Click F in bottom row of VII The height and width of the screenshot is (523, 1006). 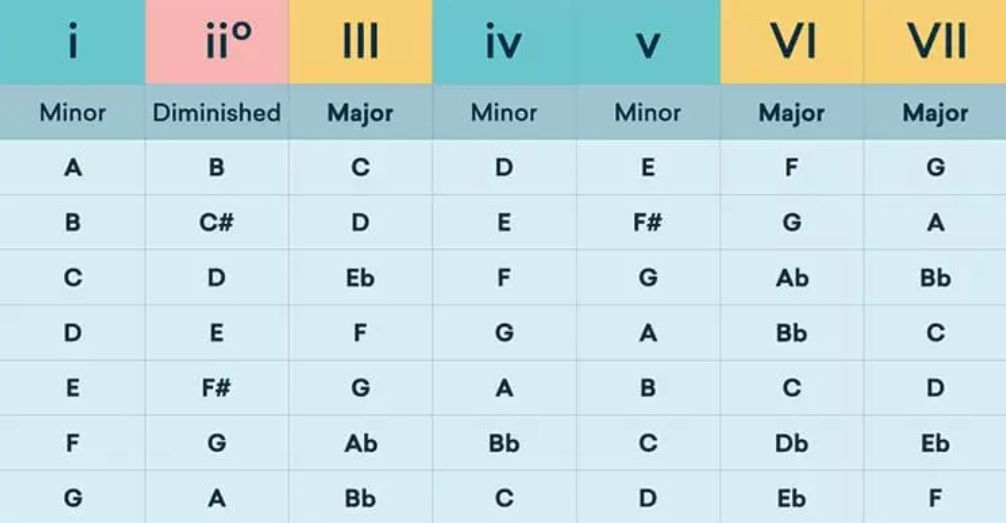click(935, 499)
